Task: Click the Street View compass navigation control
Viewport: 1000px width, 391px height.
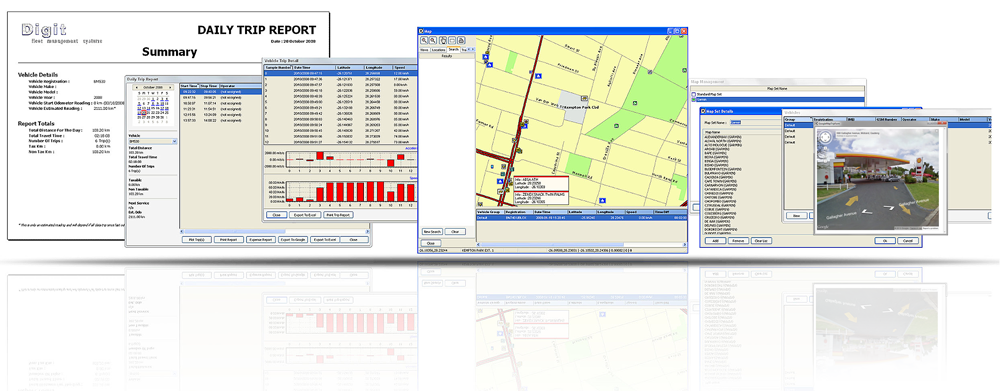Action: click(826, 136)
